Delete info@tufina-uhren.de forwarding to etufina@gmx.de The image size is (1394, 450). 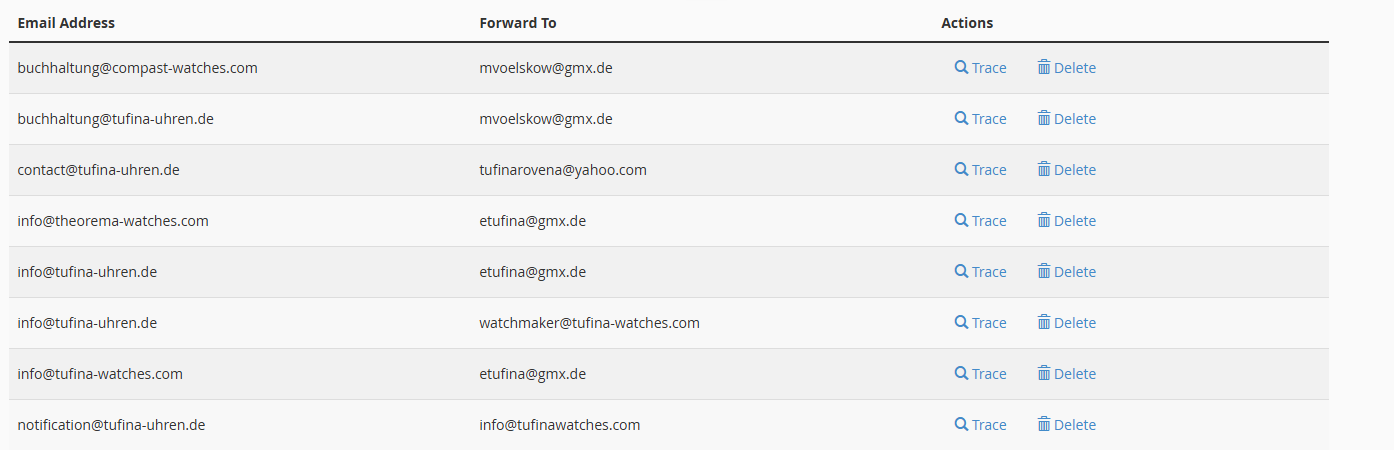pos(1066,272)
